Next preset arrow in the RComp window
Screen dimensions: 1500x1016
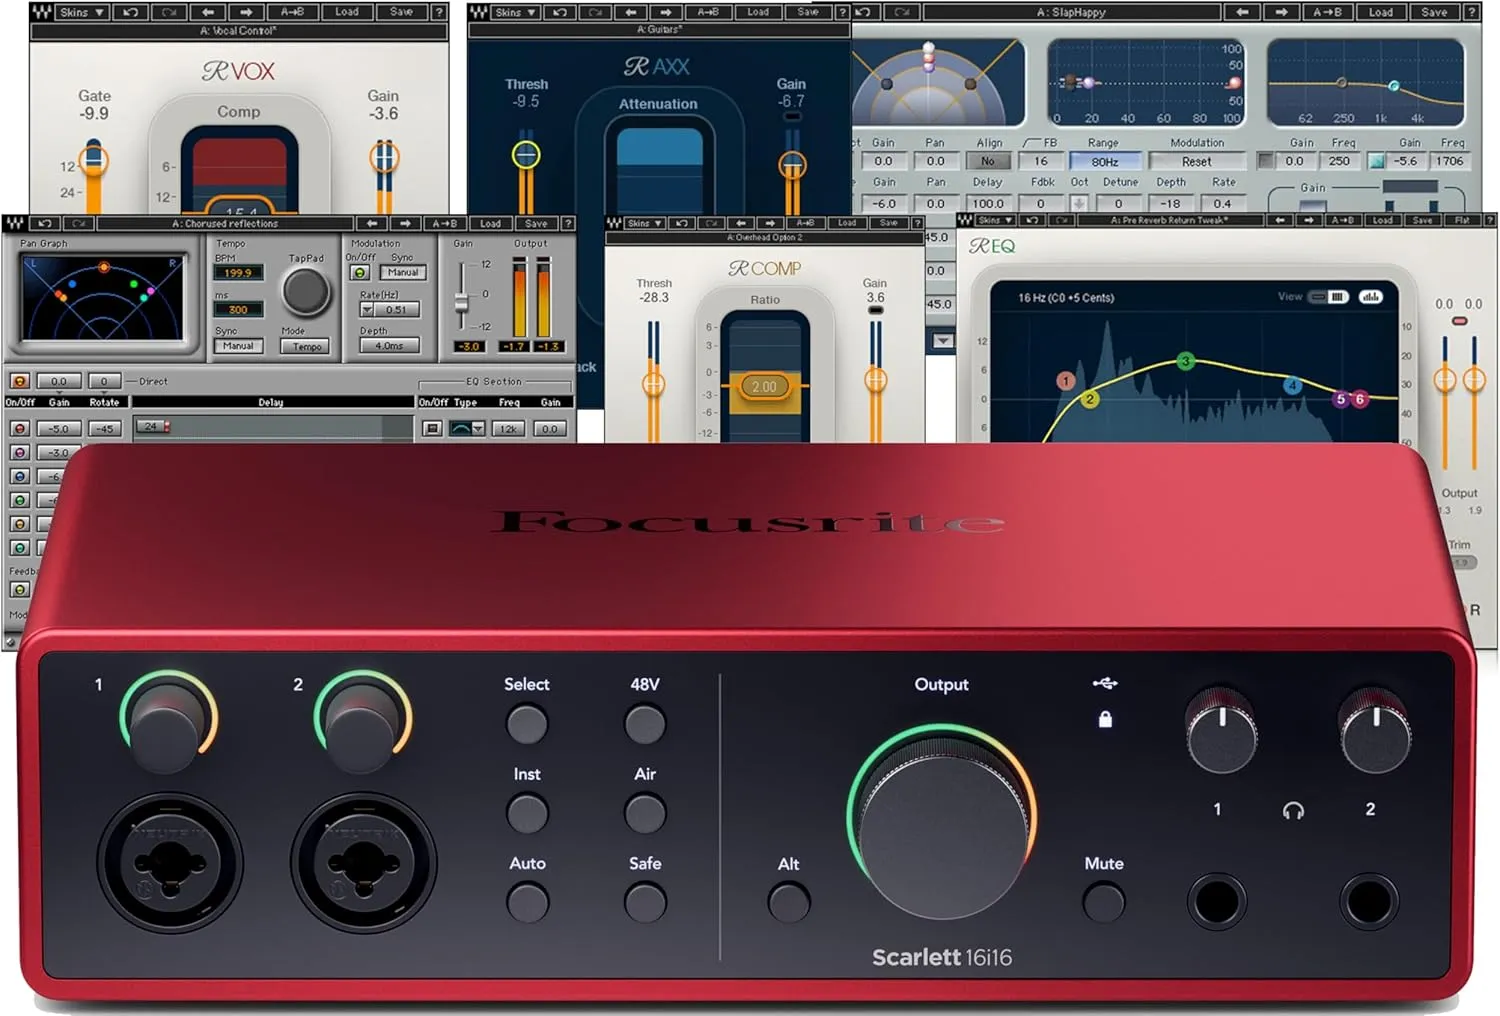click(769, 222)
